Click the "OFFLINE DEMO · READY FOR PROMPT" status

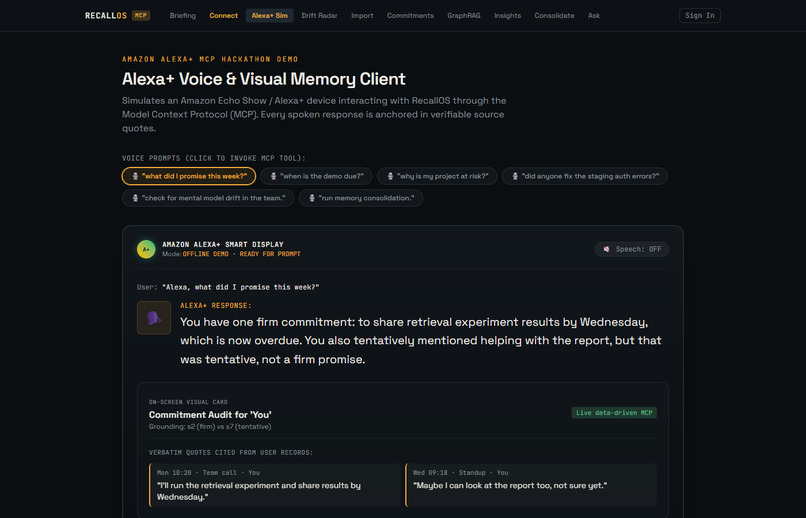(x=242, y=254)
